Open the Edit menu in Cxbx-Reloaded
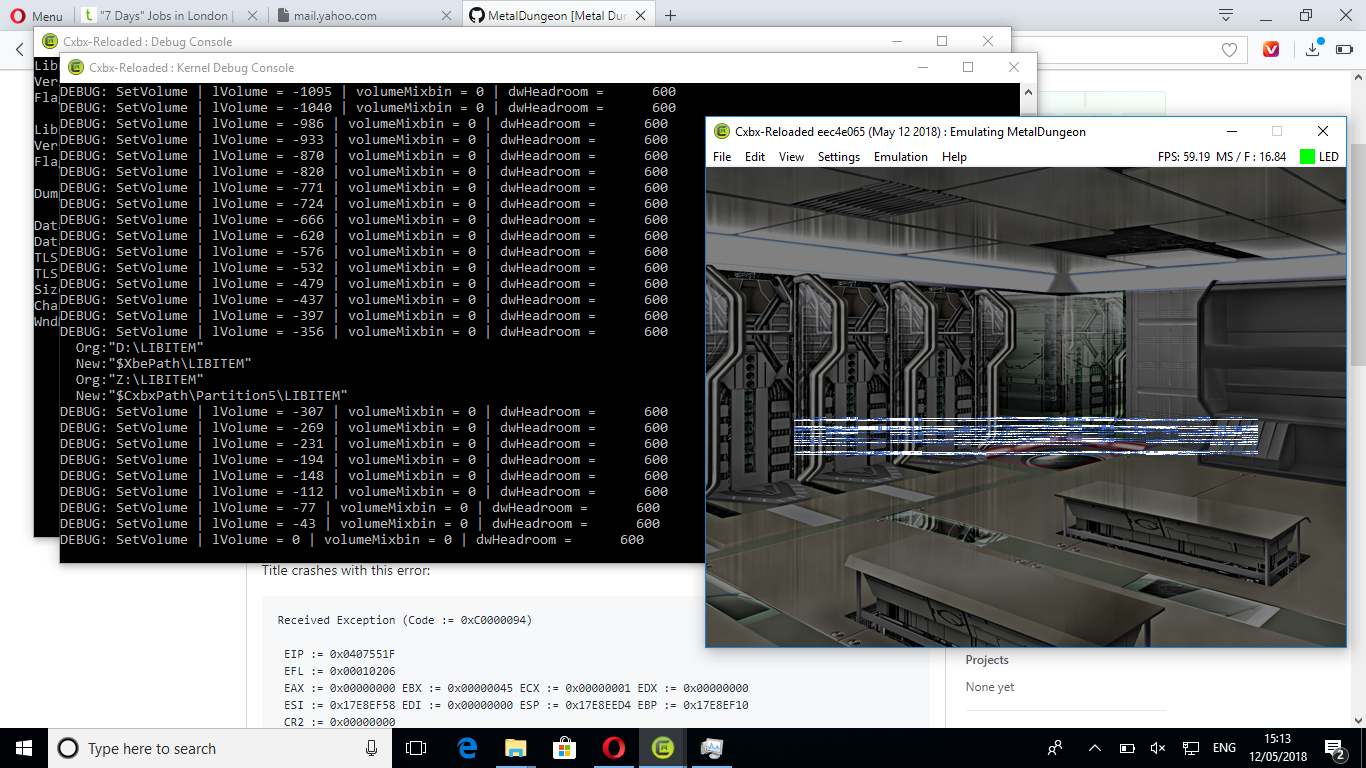This screenshot has height=768, width=1366. pos(755,157)
